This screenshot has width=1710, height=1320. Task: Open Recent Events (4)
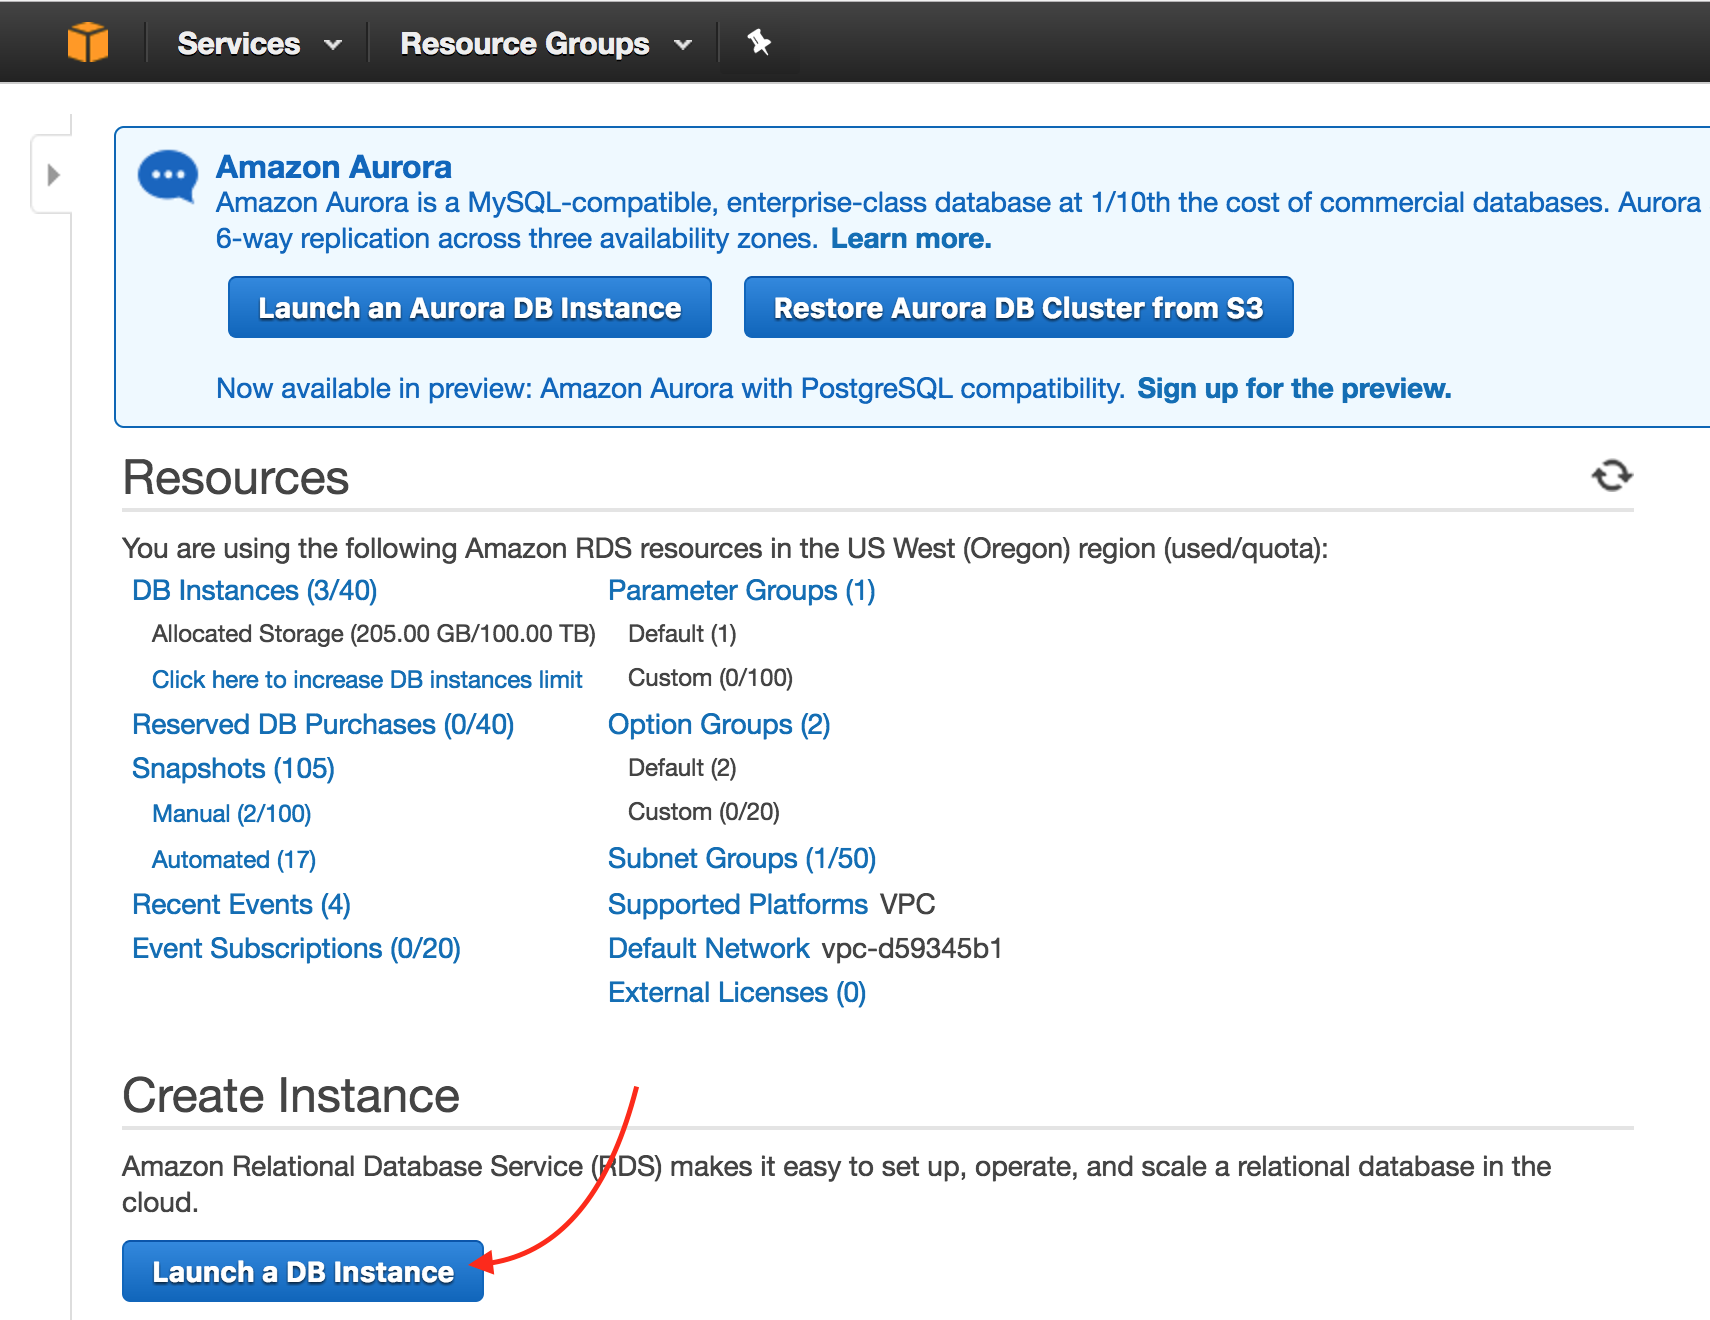click(241, 904)
